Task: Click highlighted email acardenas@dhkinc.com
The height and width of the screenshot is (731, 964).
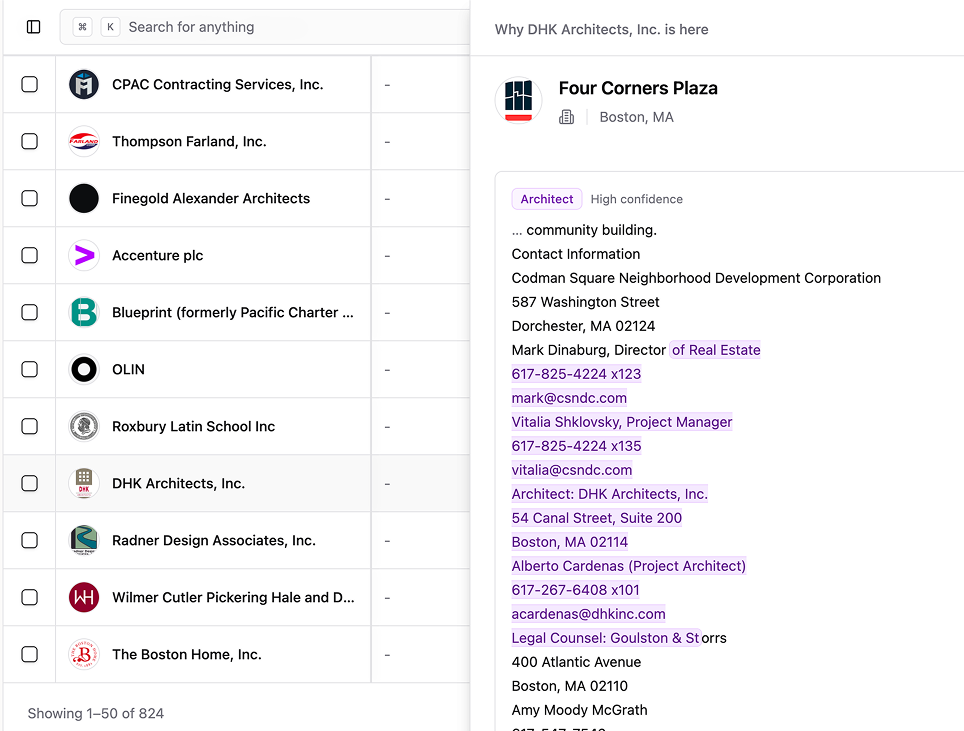Action: [x=588, y=614]
